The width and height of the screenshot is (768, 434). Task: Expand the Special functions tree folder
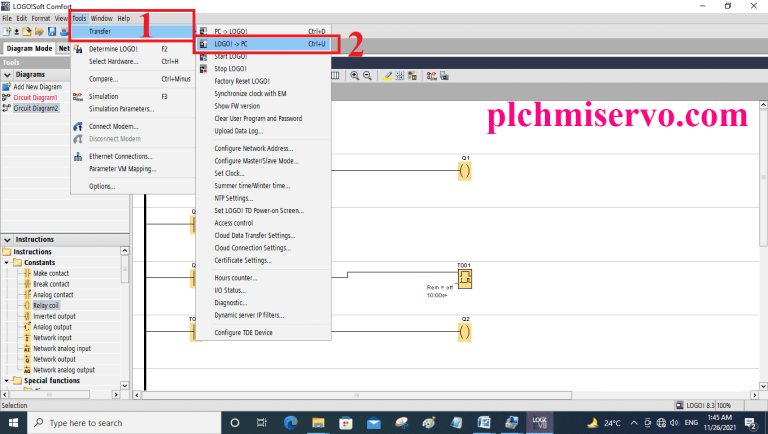coord(6,381)
